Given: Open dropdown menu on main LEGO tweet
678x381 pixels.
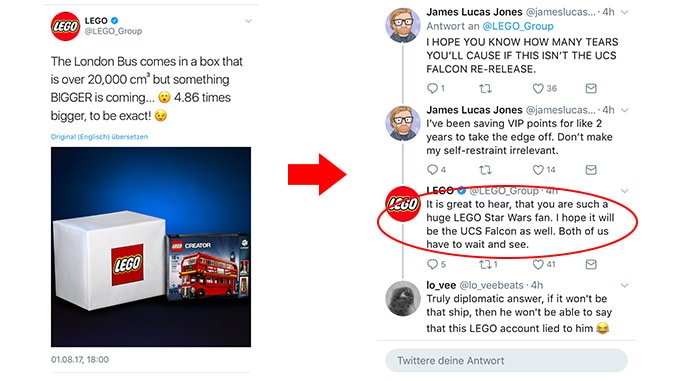Looking at the screenshot, I should coord(248,21).
